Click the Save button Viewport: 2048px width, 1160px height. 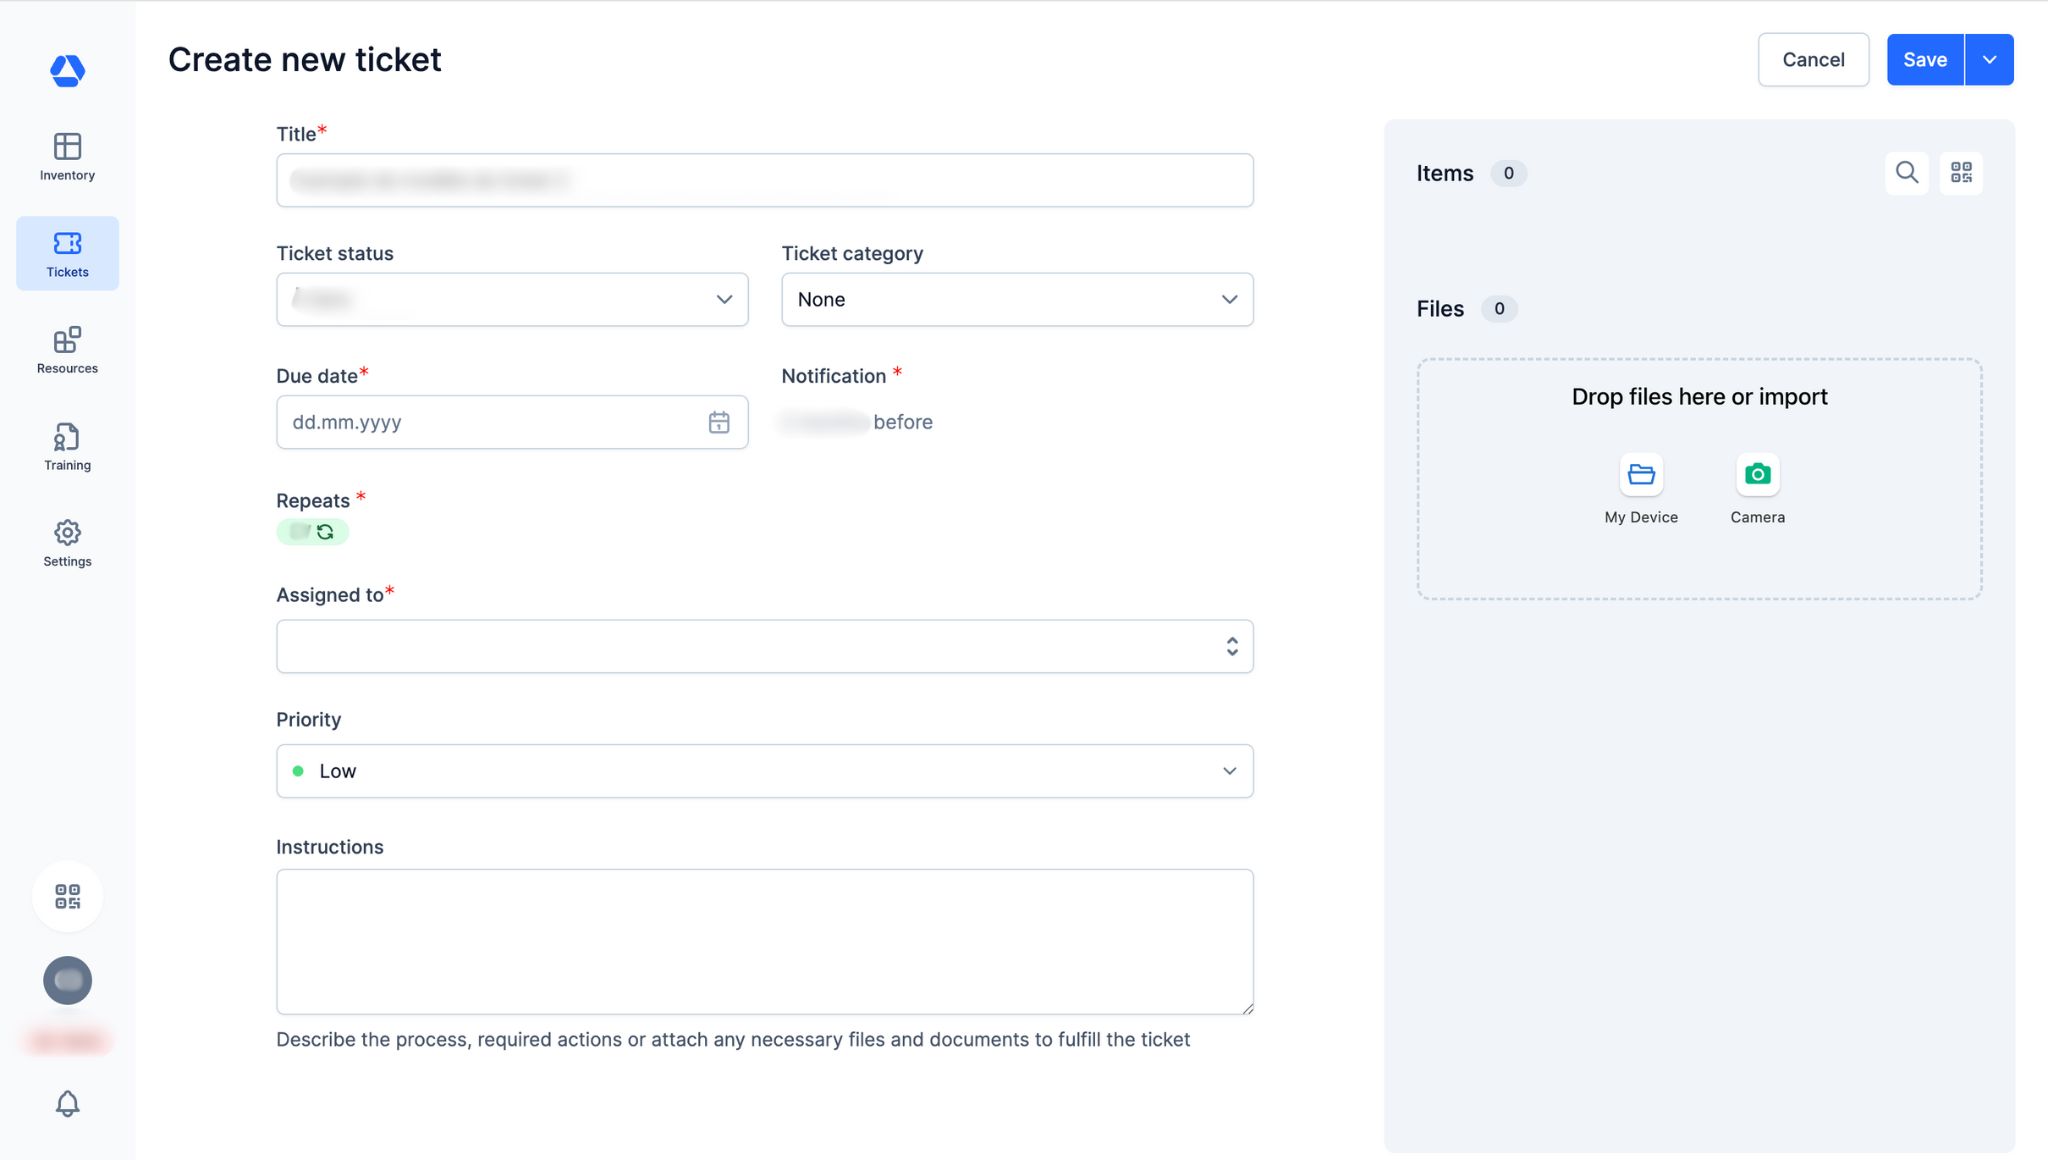(x=1924, y=60)
